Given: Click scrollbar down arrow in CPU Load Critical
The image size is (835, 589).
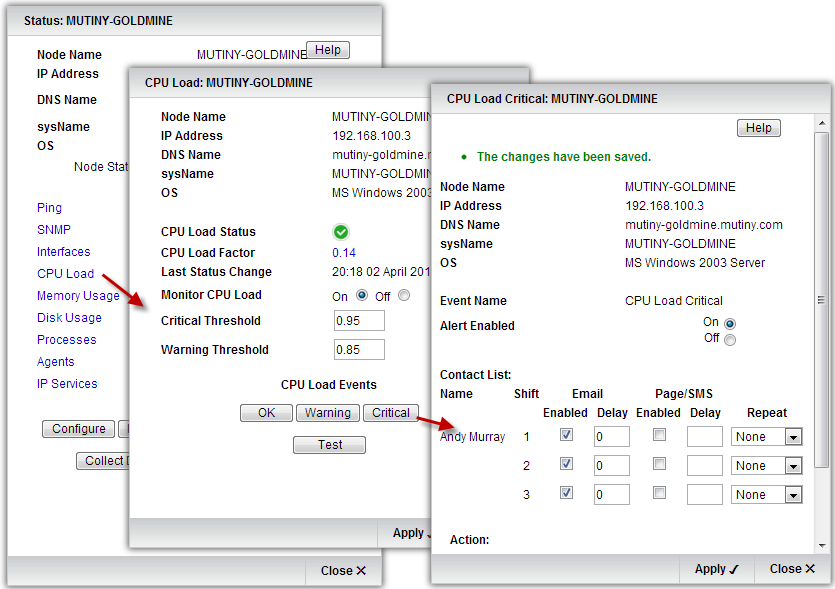Looking at the screenshot, I should pyautogui.click(x=822, y=546).
